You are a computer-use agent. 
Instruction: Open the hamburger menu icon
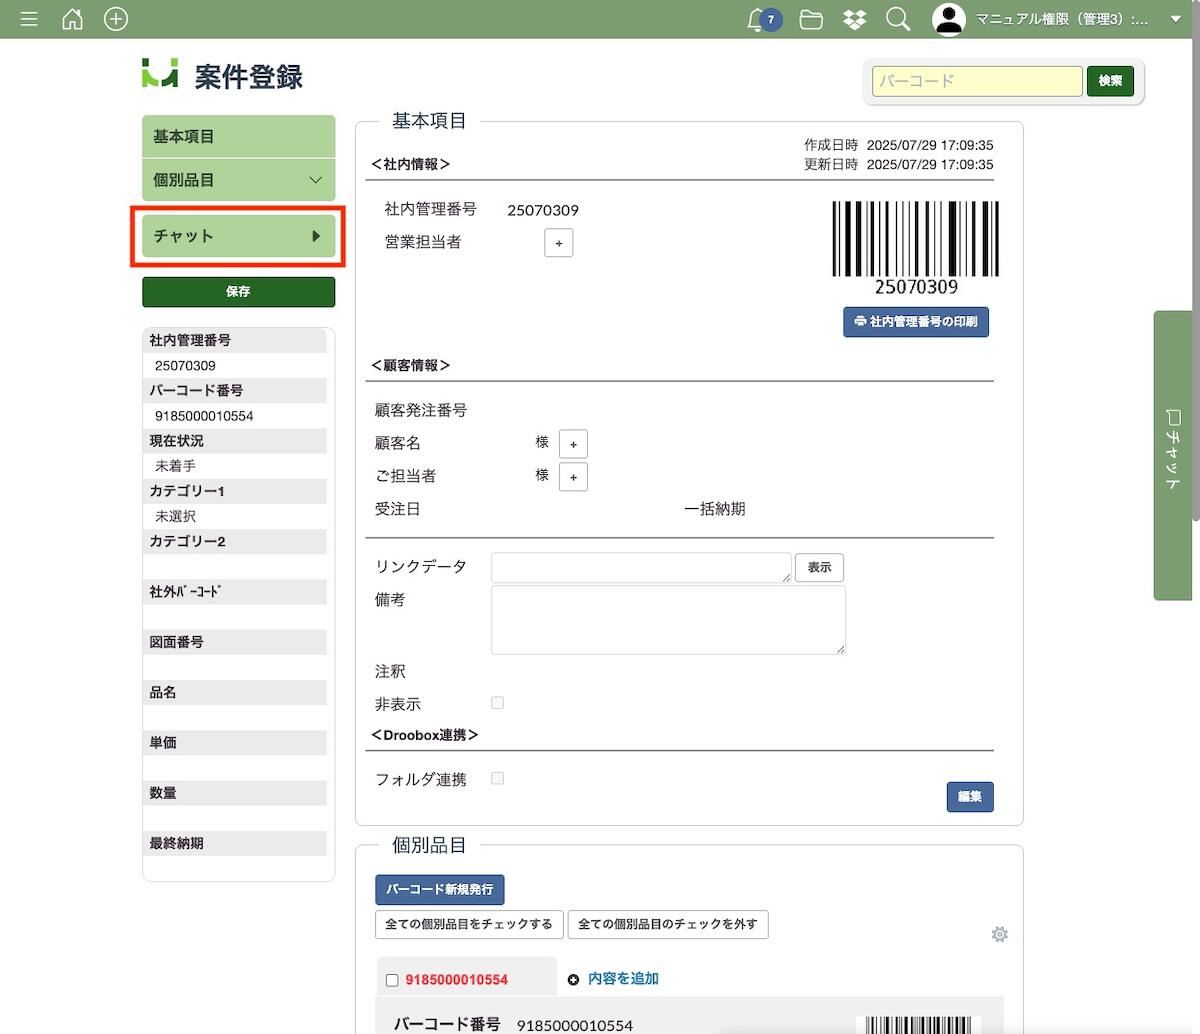pos(29,19)
